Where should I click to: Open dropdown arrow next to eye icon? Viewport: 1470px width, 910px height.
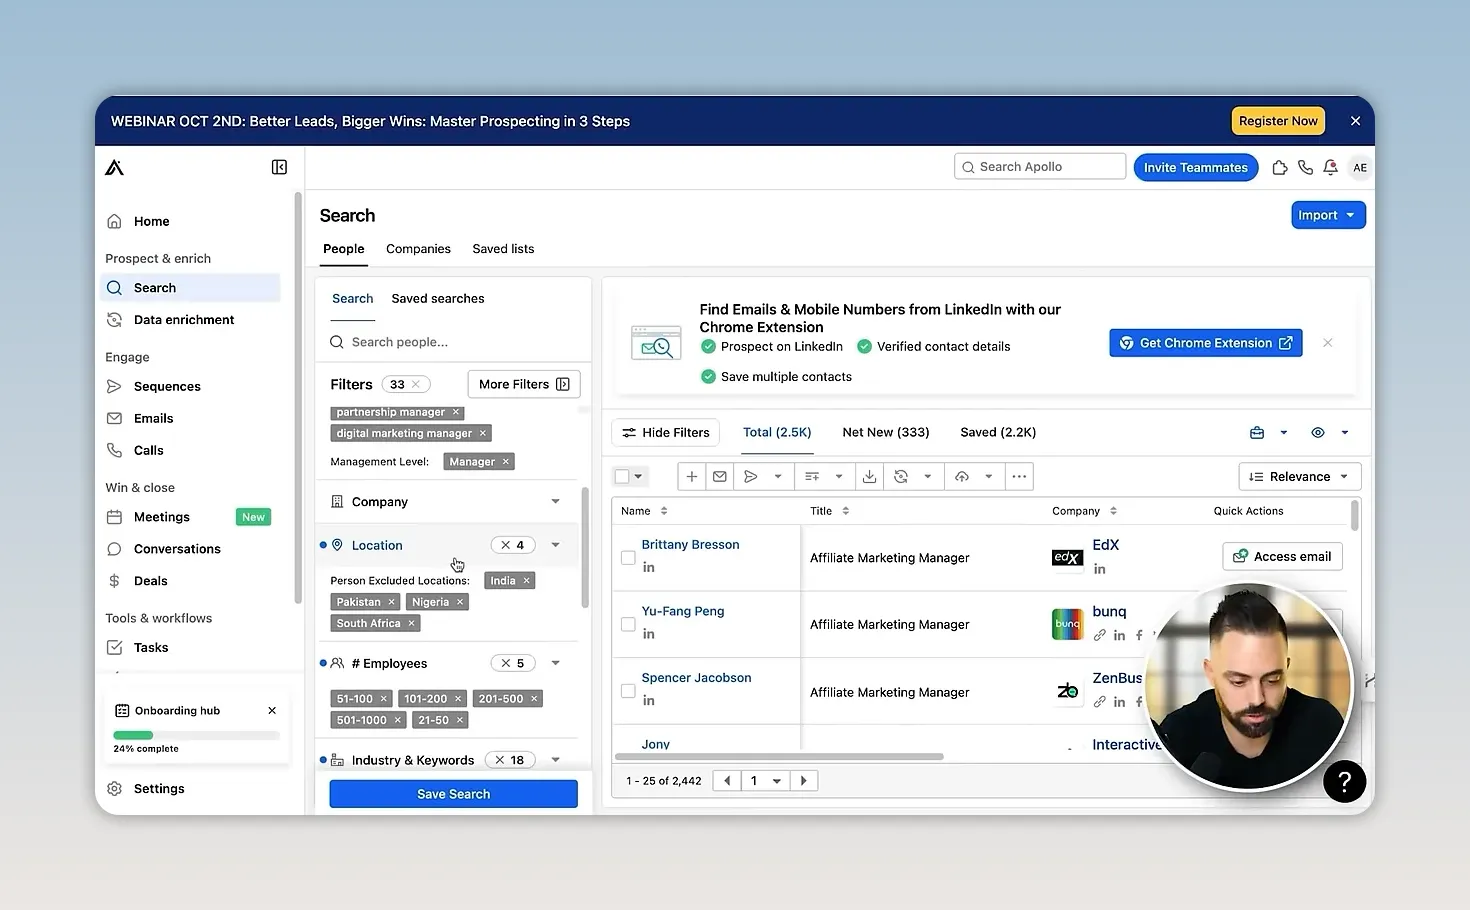(1345, 433)
